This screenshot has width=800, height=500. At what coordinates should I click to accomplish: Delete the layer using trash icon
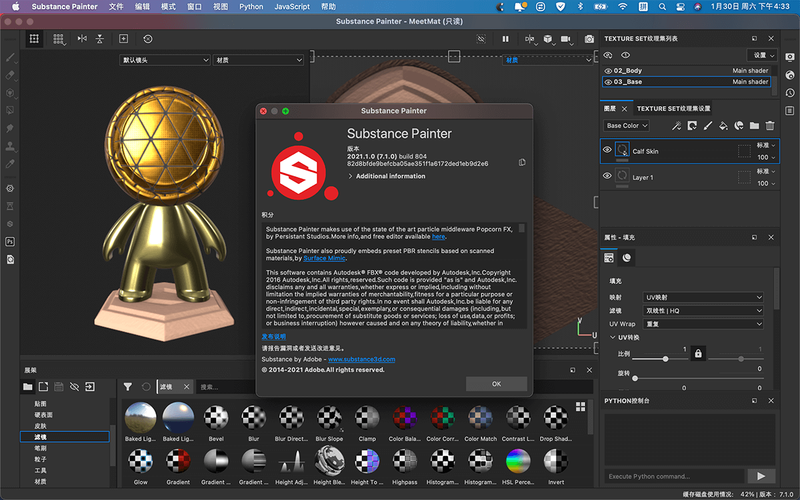click(x=770, y=126)
